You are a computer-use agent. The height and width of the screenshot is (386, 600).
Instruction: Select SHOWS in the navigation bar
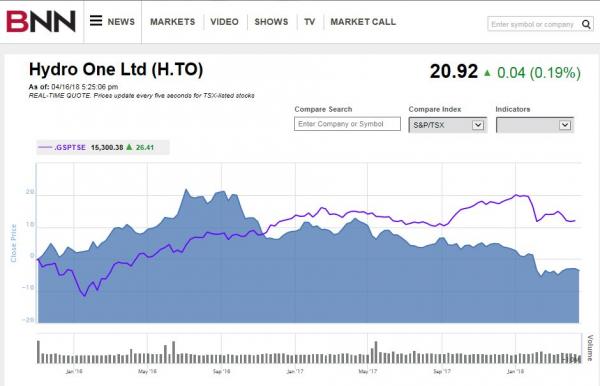(x=271, y=22)
